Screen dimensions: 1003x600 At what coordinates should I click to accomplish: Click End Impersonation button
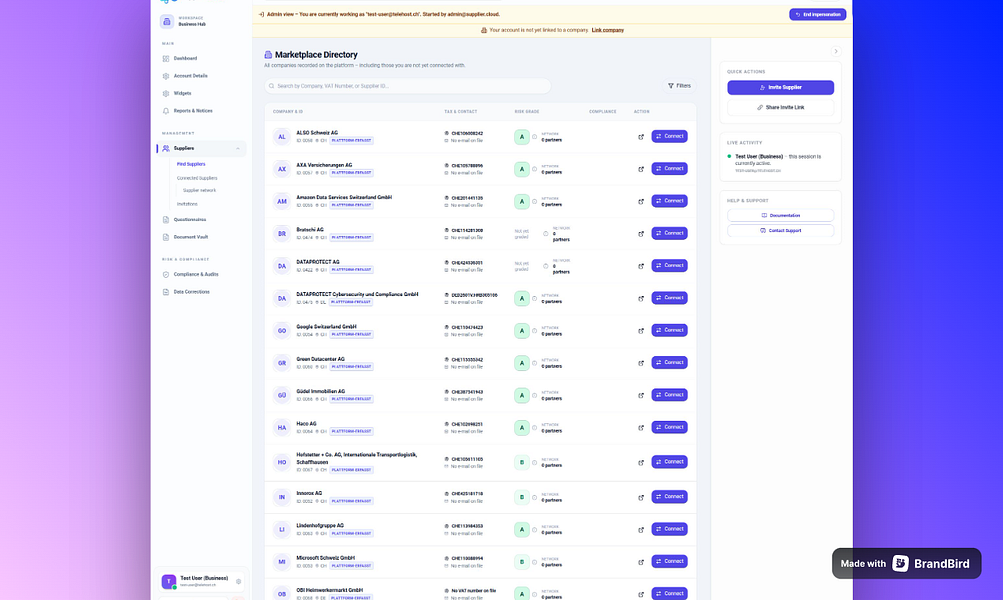[x=817, y=14]
